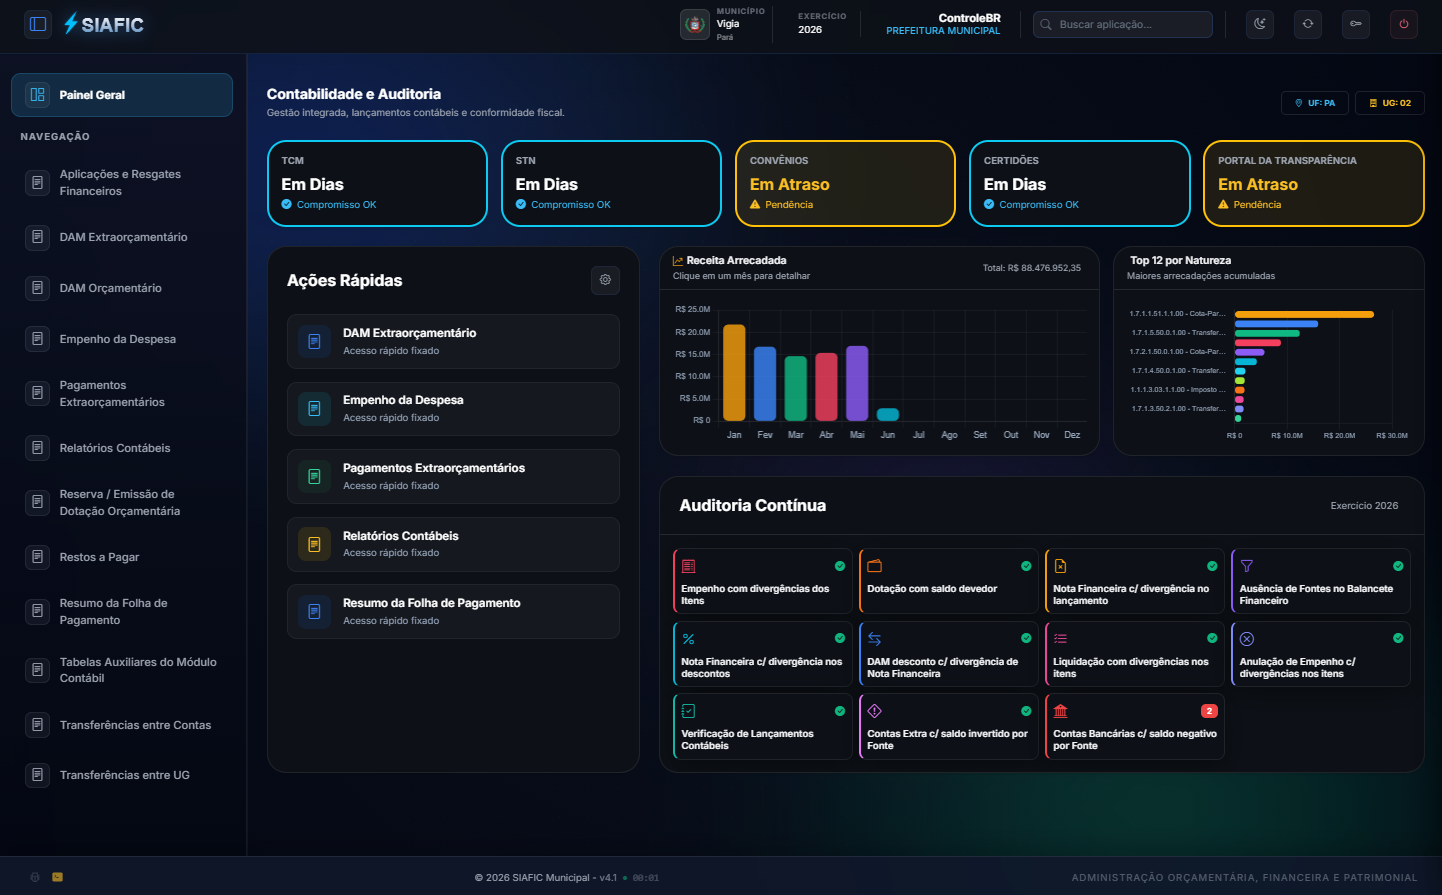Click the Vigia municipality crest icon

point(695,24)
